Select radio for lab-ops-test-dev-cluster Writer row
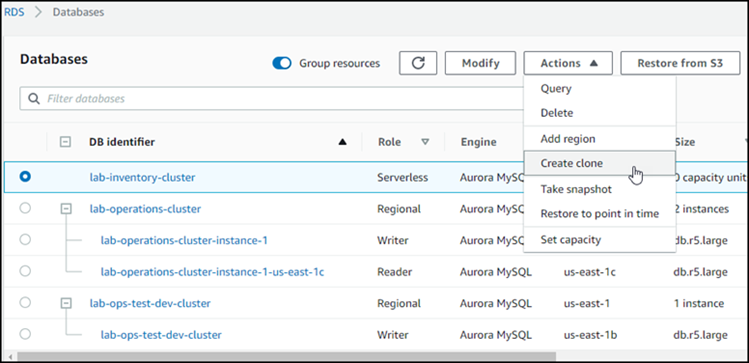Viewport: 749px width, 363px height. pyautogui.click(x=25, y=334)
